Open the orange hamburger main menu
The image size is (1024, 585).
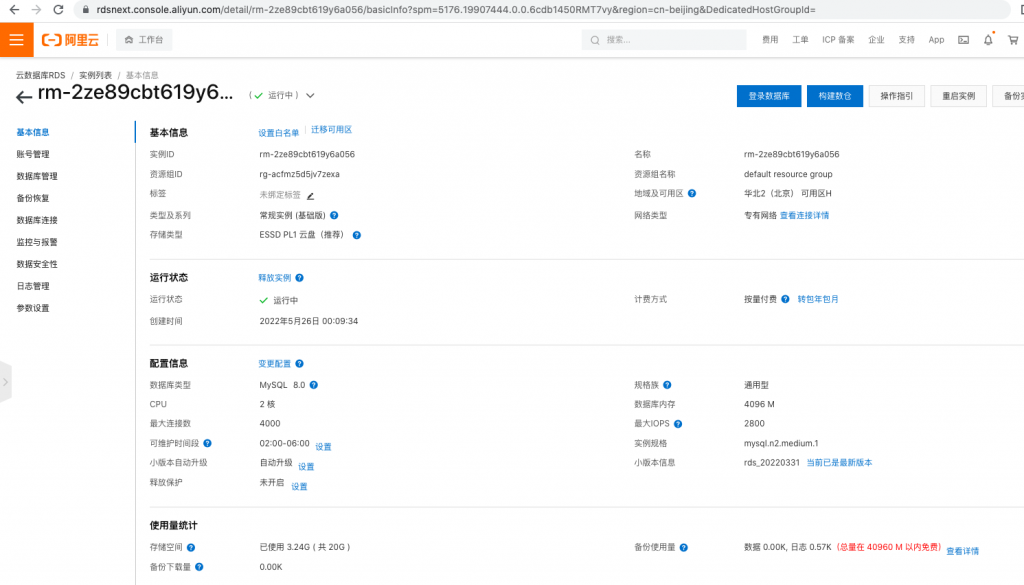click(x=16, y=40)
